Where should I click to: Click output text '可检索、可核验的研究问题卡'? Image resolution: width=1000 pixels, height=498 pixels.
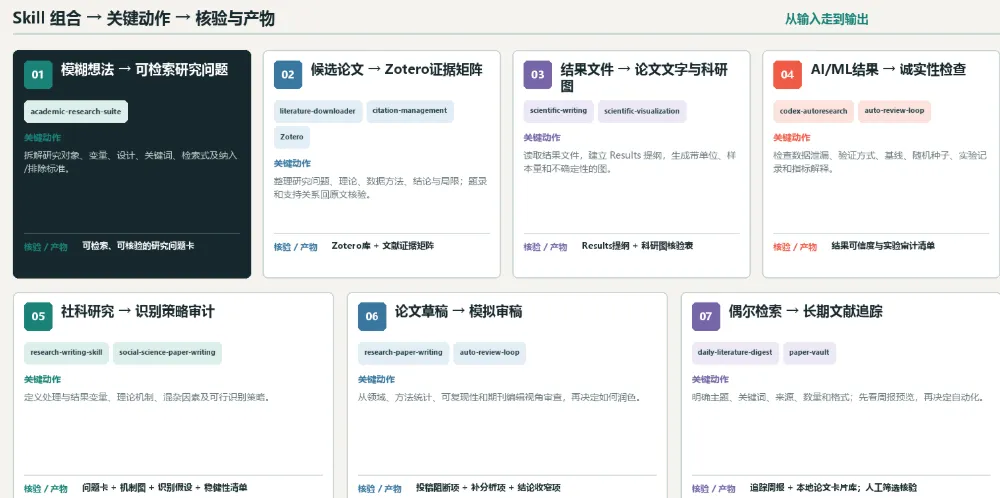138,245
